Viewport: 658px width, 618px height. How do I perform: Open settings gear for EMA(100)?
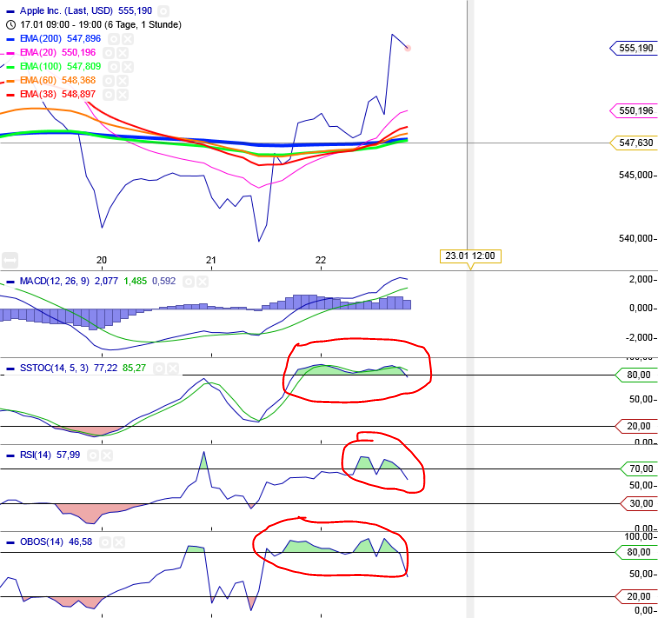tap(114, 67)
